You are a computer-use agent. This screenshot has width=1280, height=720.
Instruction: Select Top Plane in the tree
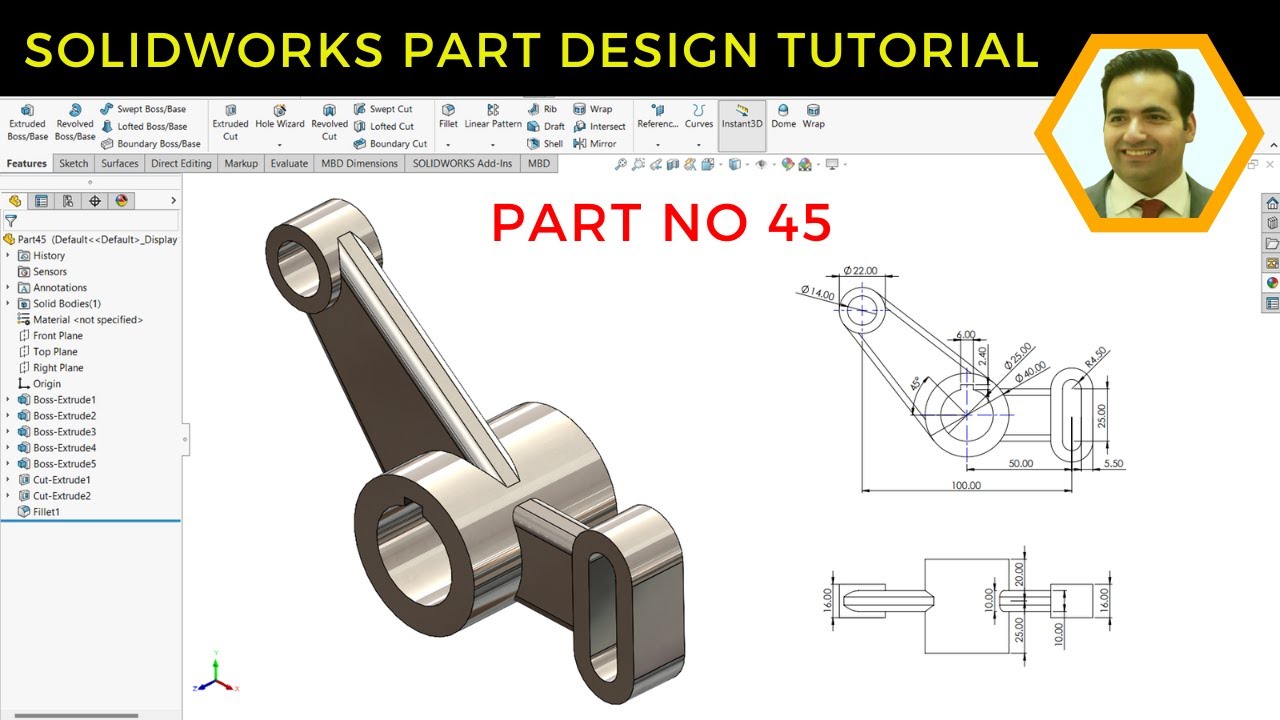pyautogui.click(x=47, y=352)
